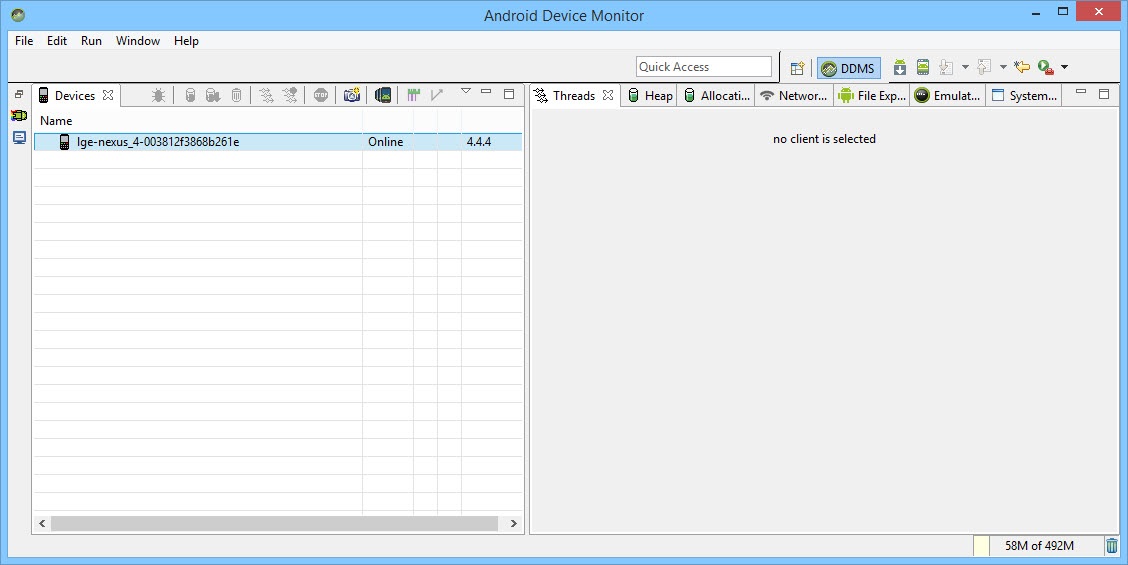Image resolution: width=1128 pixels, height=565 pixels.
Task: Click in the Quick Access search field
Action: coord(703,67)
